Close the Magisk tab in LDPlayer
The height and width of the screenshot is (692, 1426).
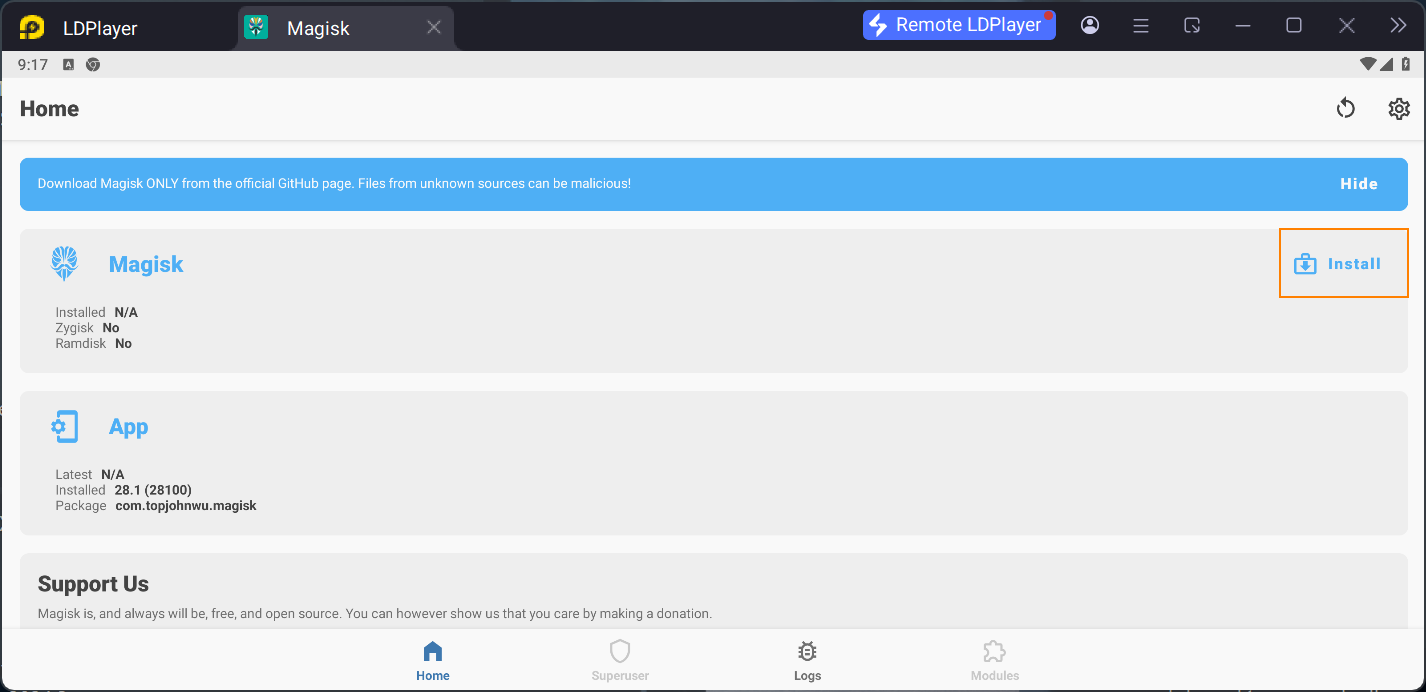(434, 28)
